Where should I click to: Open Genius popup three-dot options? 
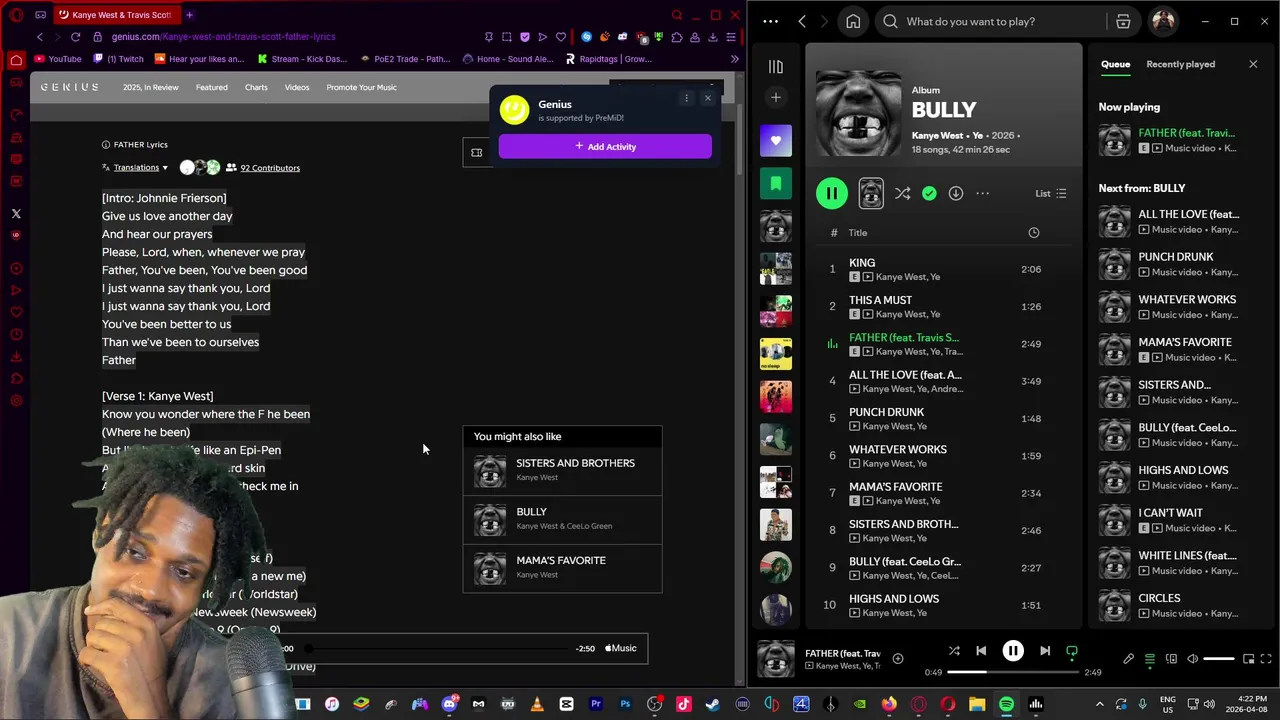tap(686, 98)
